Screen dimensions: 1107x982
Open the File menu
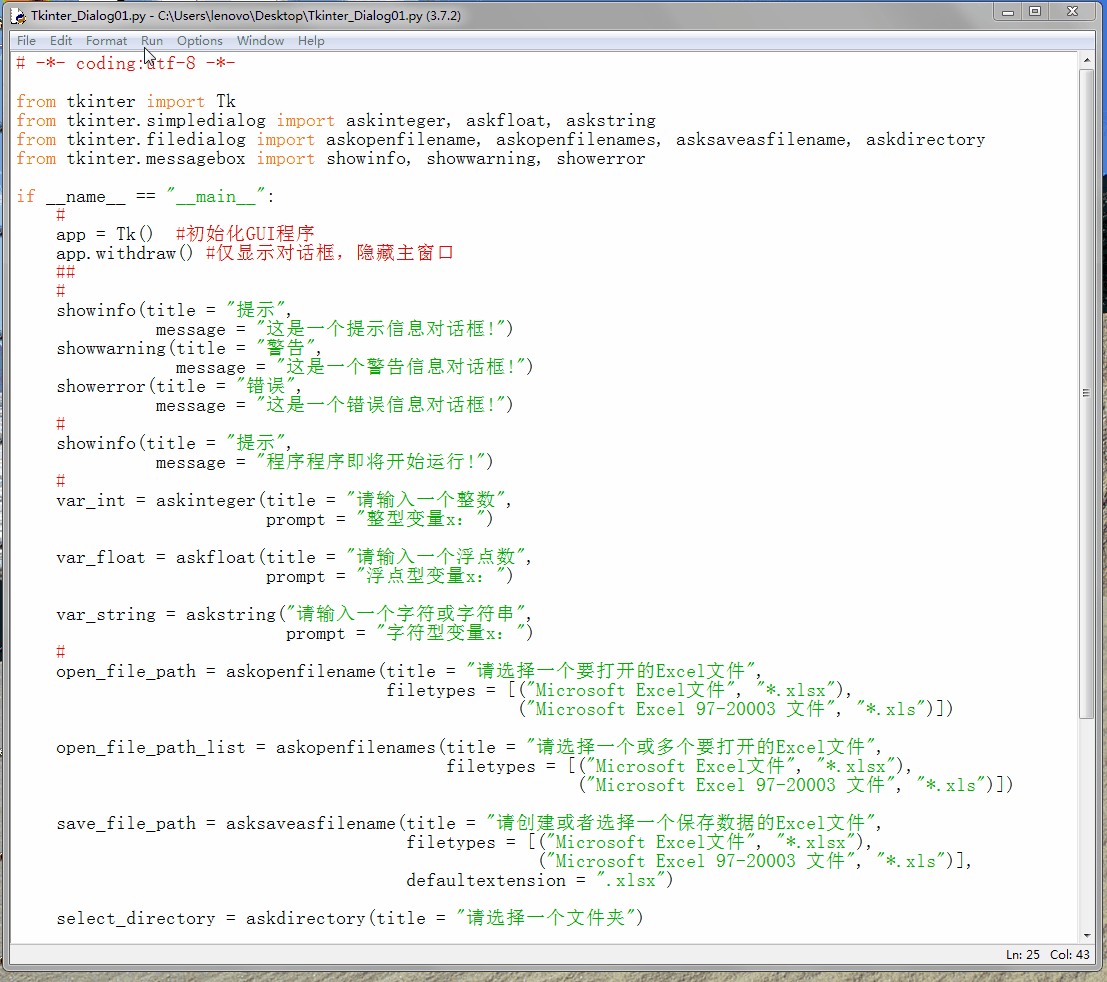click(x=26, y=41)
